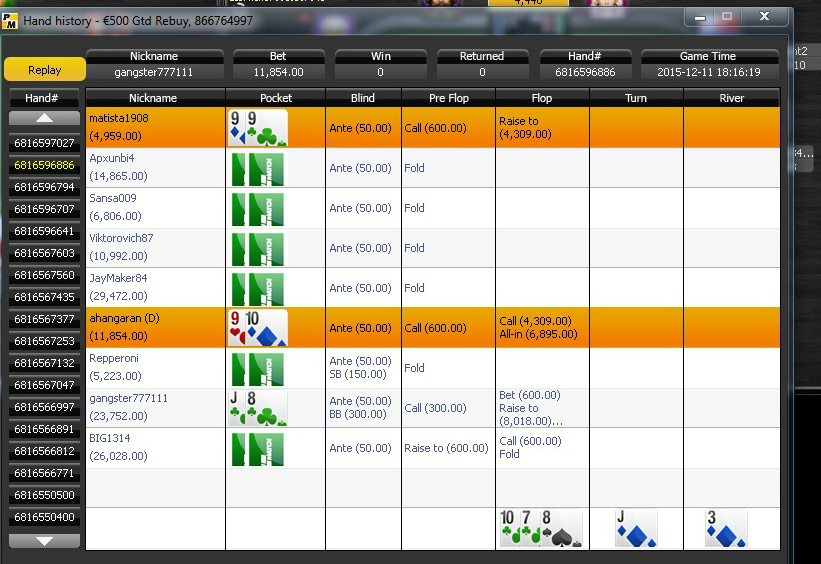Open hand 6816567253
This screenshot has width=821, height=564.
click(x=45, y=341)
